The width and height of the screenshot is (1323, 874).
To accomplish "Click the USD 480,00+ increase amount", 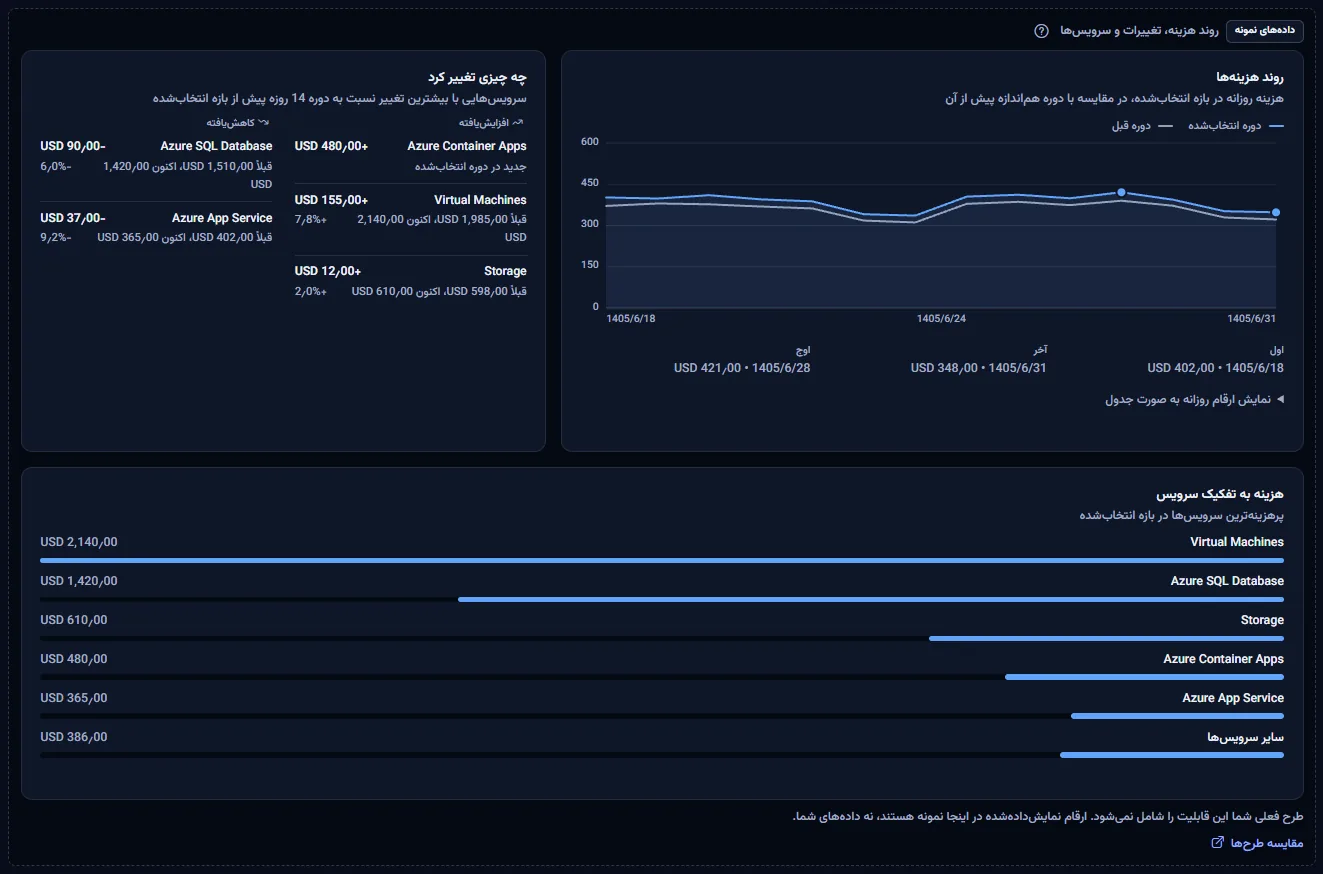I will (x=331, y=146).
